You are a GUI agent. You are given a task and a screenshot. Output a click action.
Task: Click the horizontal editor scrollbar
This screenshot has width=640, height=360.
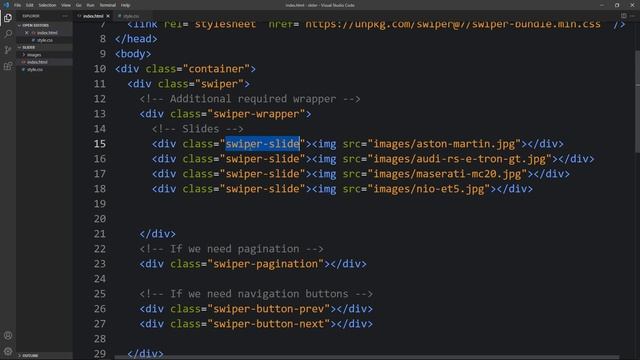[x=367, y=358]
